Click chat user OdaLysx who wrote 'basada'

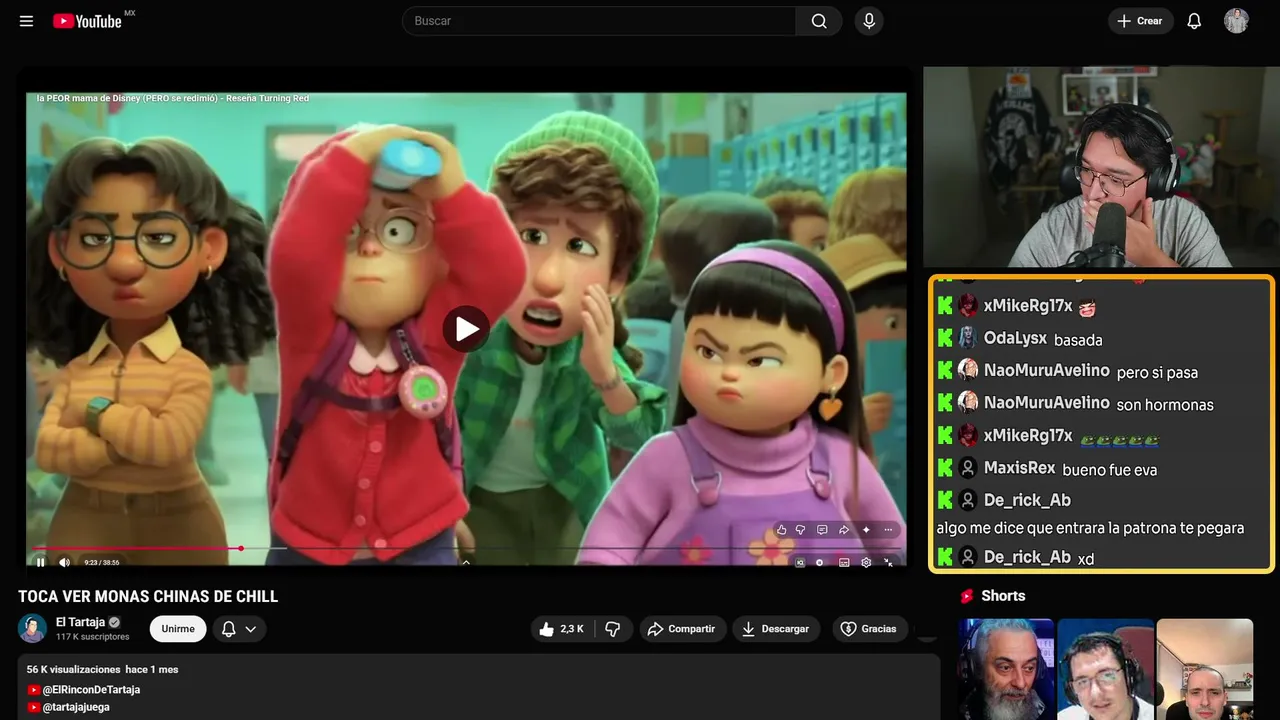pos(1015,338)
